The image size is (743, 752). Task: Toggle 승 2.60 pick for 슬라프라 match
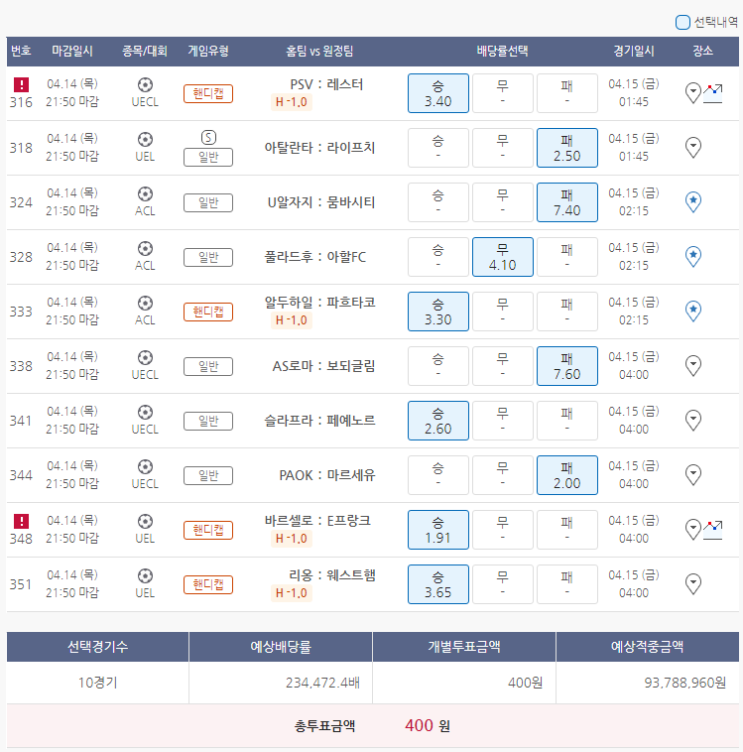[x=438, y=421]
